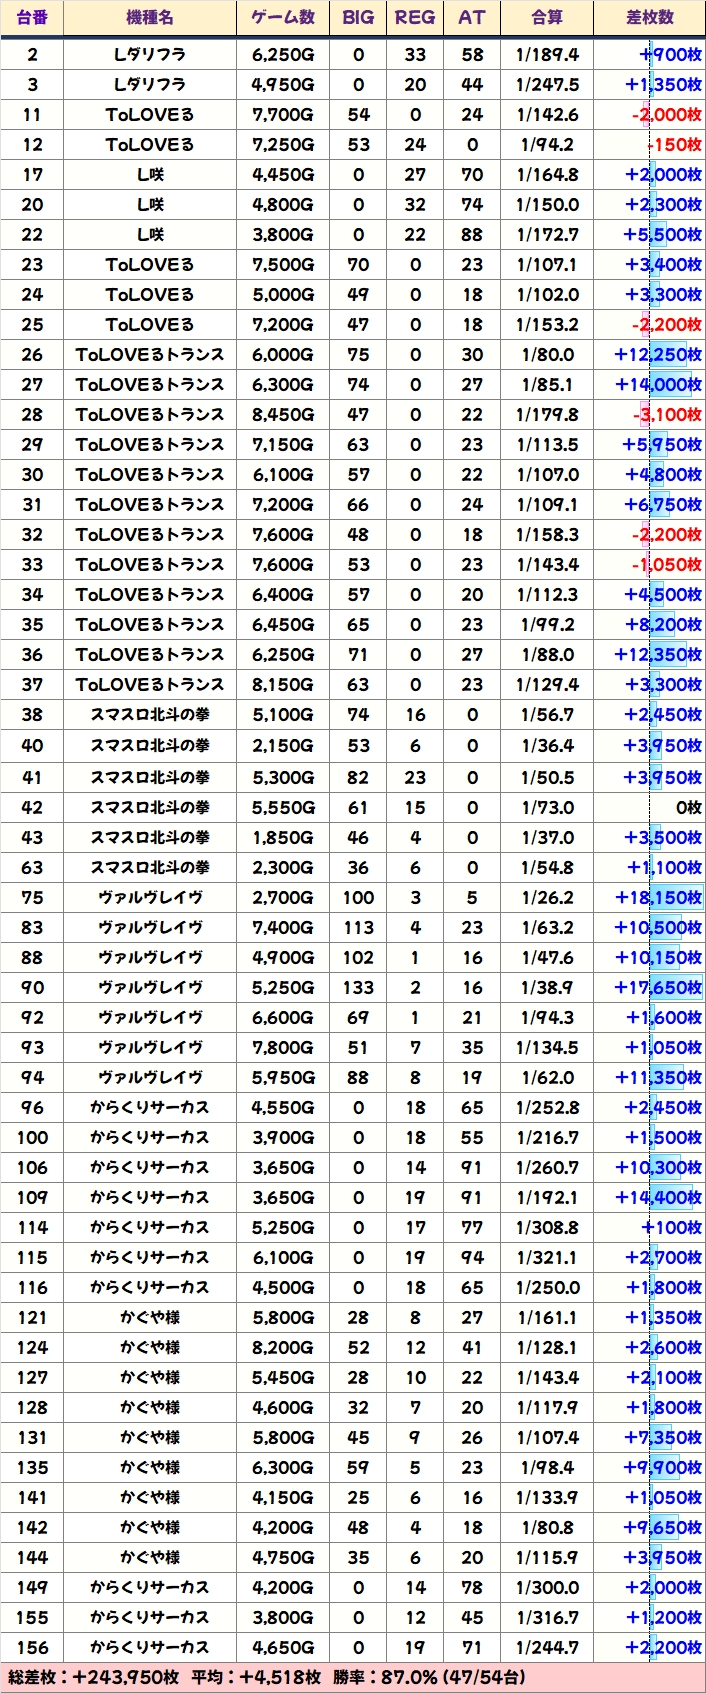Select the 1/47.6 cell for machine 88

[x=547, y=957]
